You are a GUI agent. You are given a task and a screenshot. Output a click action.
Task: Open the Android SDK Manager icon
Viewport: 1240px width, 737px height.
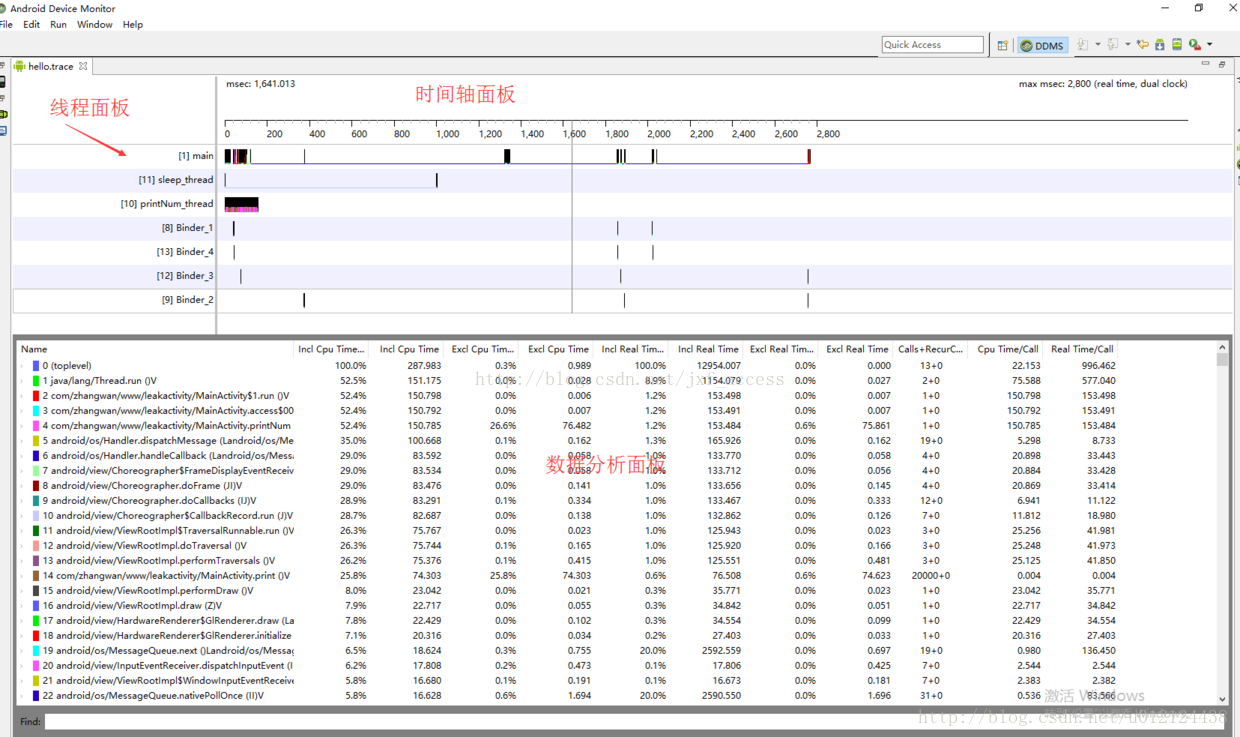pyautogui.click(x=1160, y=44)
